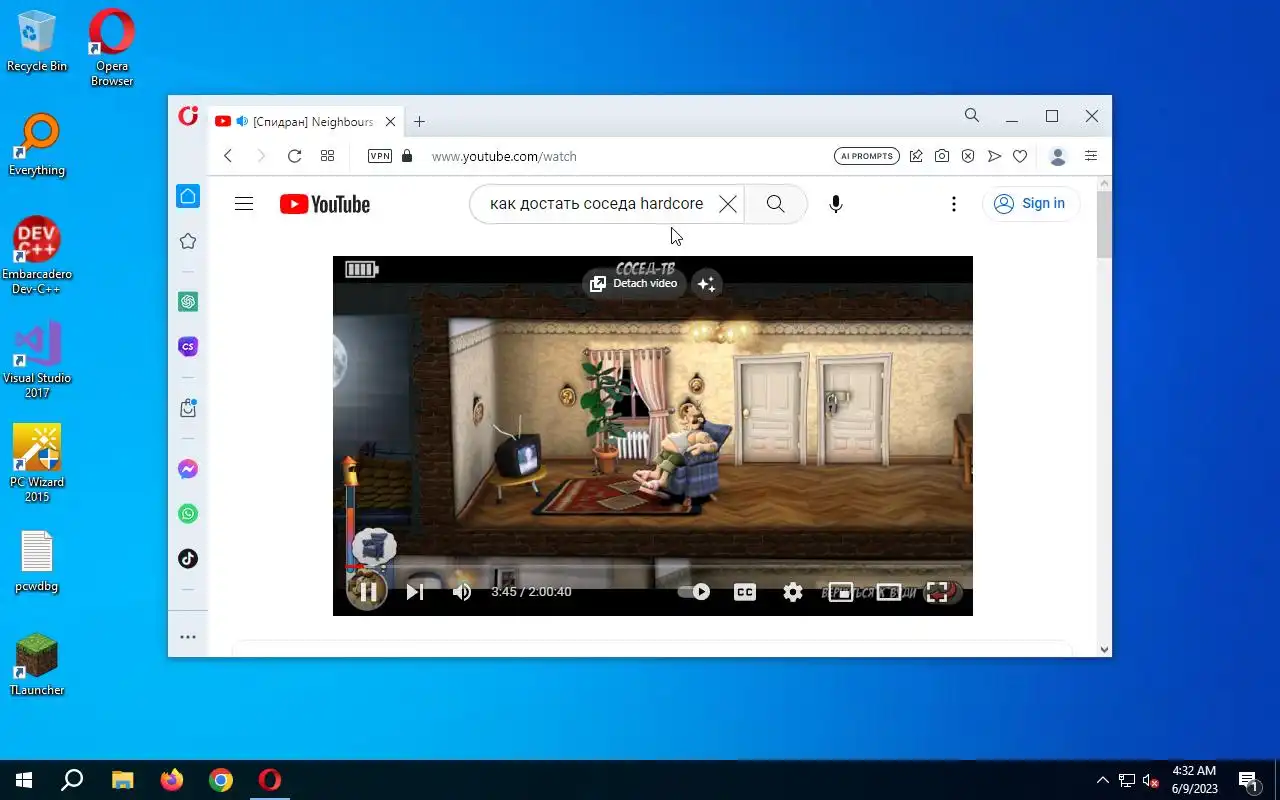Viewport: 1280px width, 800px height.
Task: Toggle closed captions CC button
Action: click(x=745, y=592)
